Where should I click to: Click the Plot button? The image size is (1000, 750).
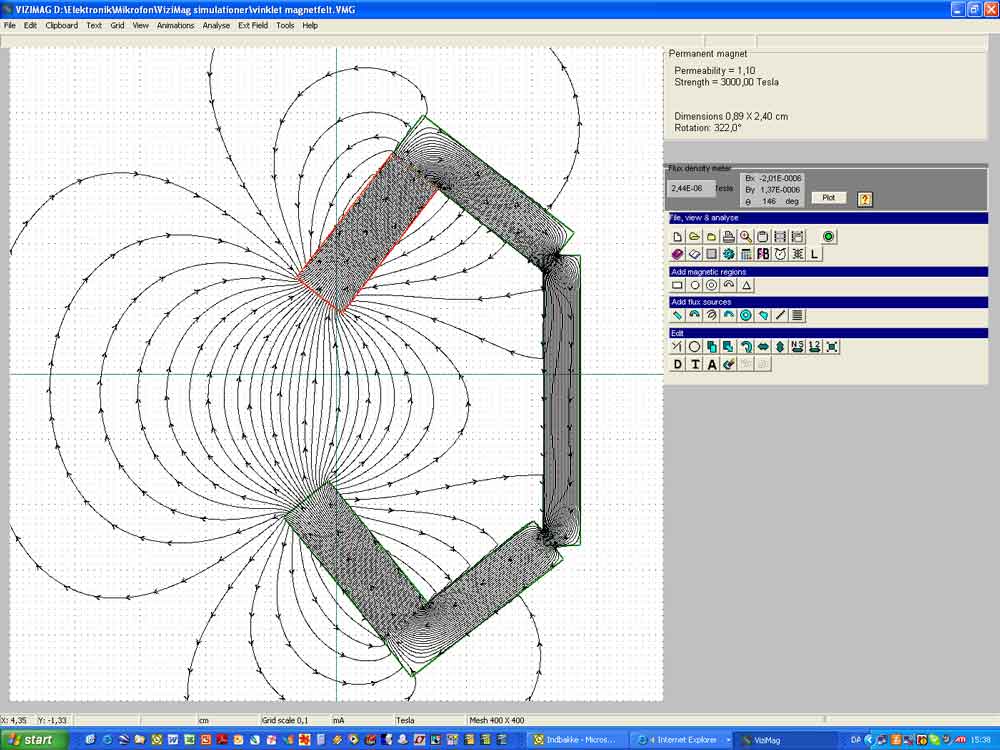(x=828, y=198)
